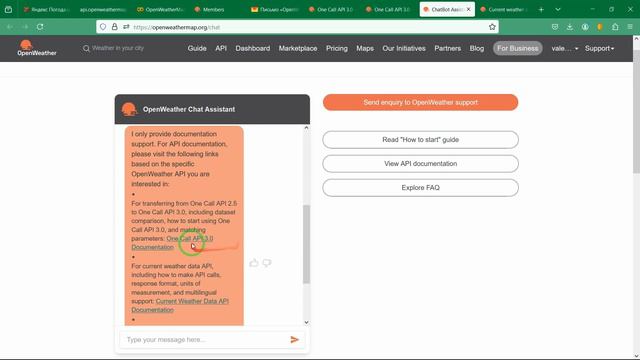Expand the Support dropdown menu
This screenshot has height=360, width=640.
[x=599, y=48]
